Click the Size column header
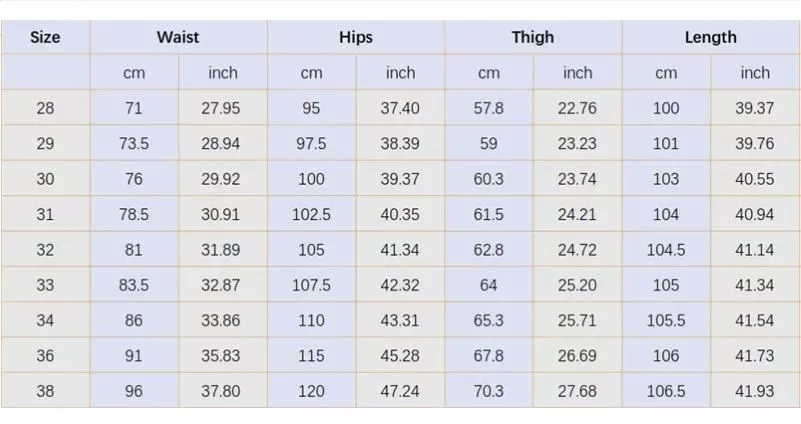801x424 pixels. pos(45,38)
